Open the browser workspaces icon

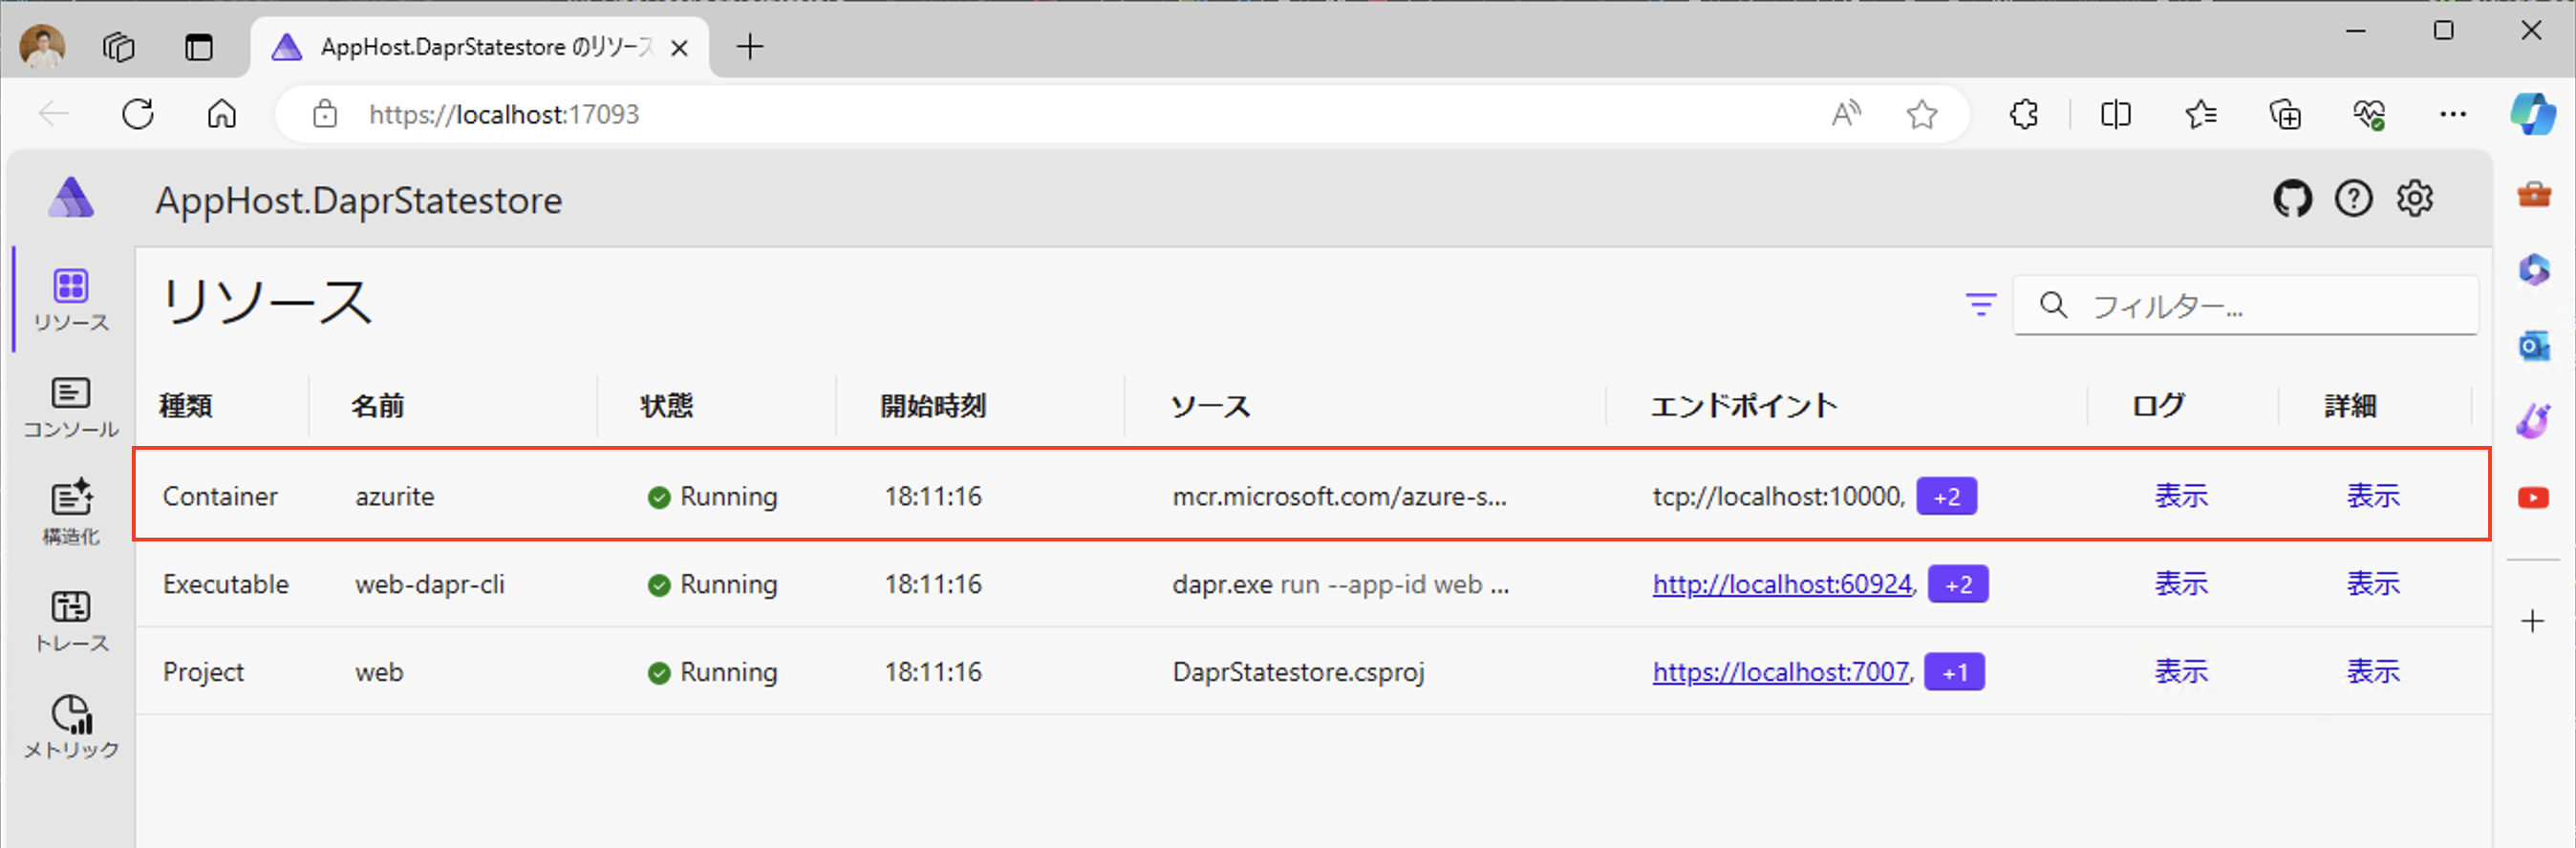pos(118,46)
